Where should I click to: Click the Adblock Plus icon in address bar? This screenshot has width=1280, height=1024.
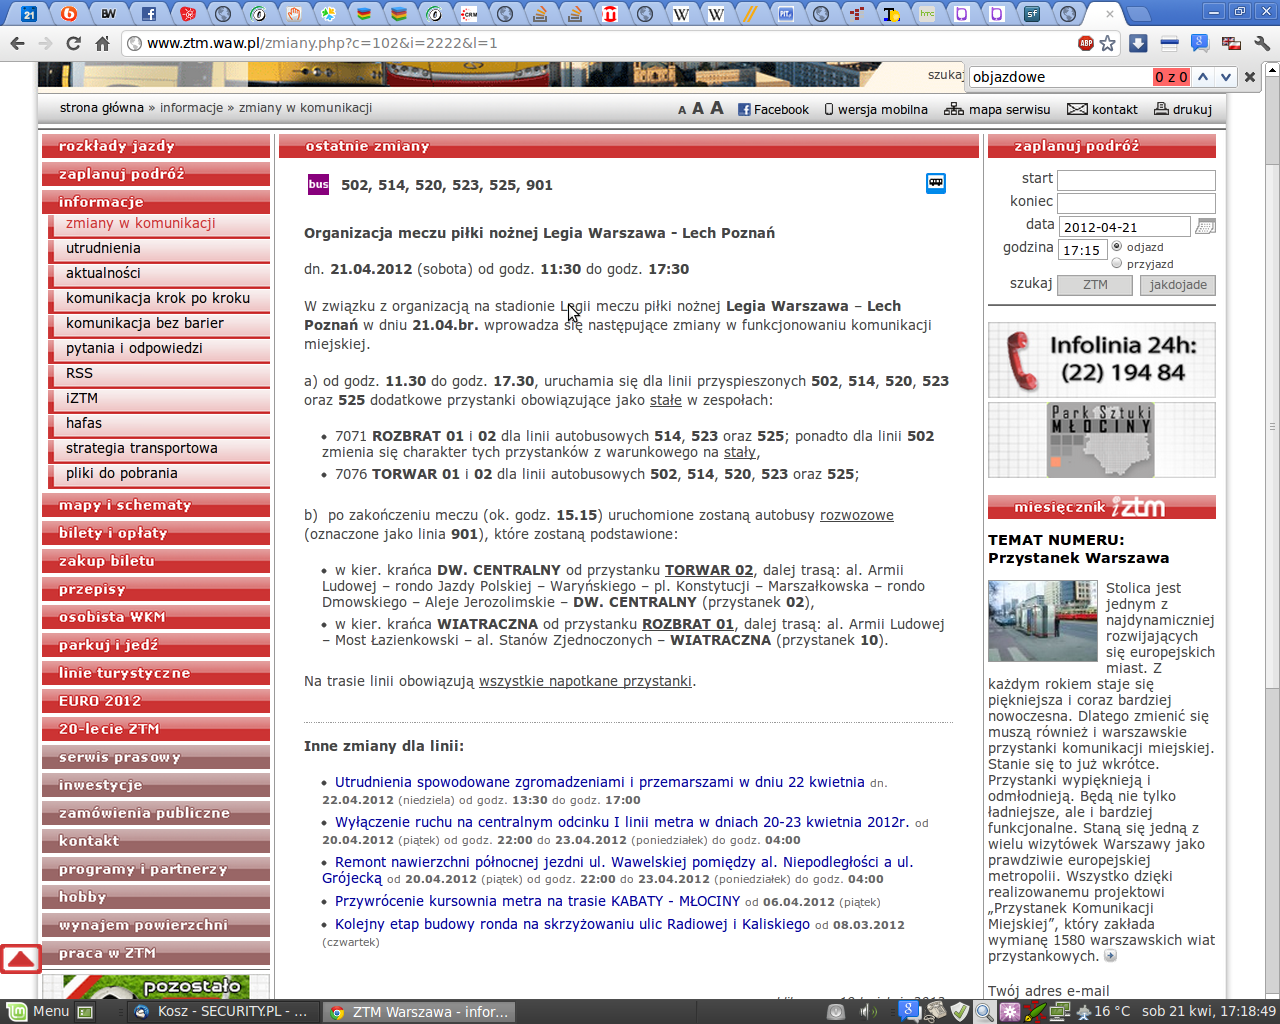pos(1086,43)
